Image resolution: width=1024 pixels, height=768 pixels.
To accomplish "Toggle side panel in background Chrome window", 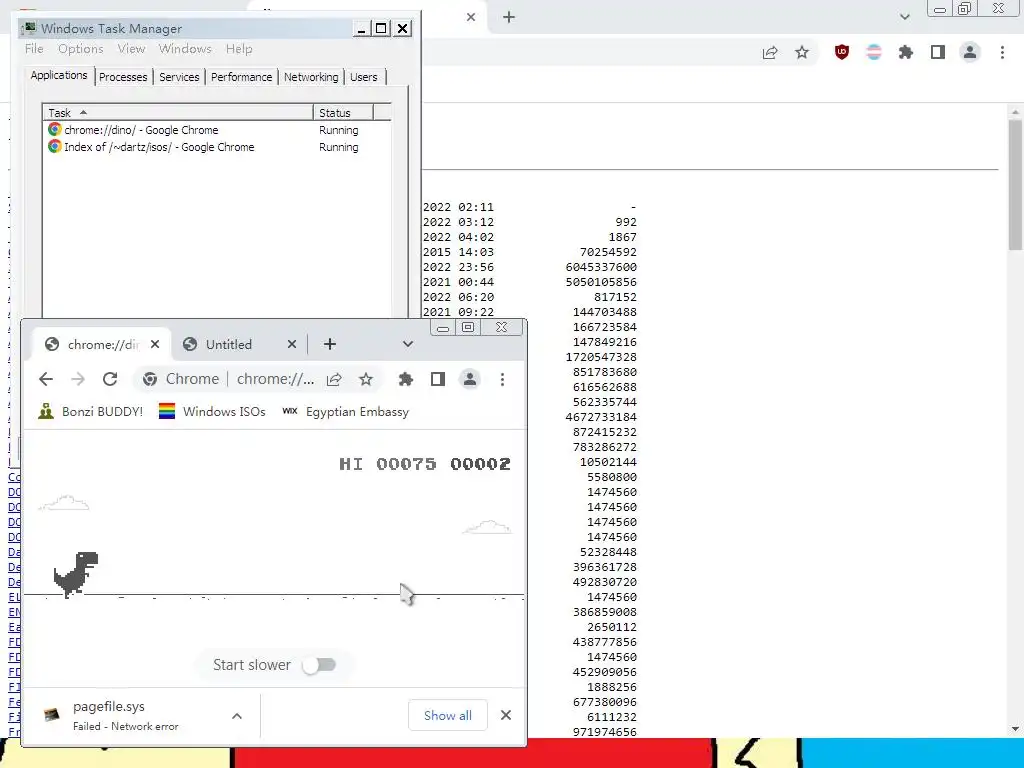I will (x=938, y=52).
